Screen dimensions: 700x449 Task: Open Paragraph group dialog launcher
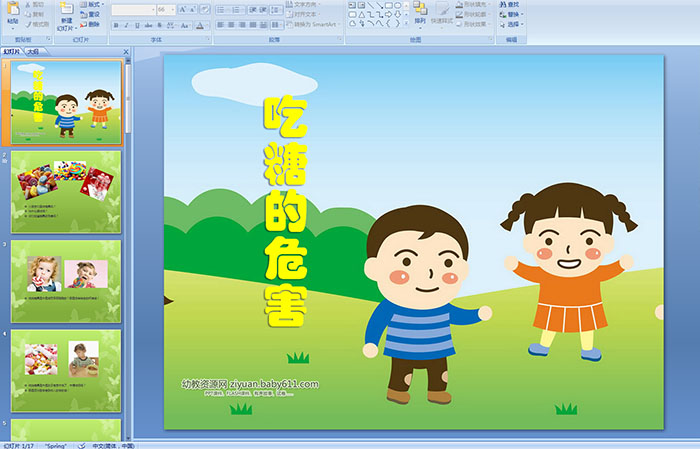pos(340,39)
